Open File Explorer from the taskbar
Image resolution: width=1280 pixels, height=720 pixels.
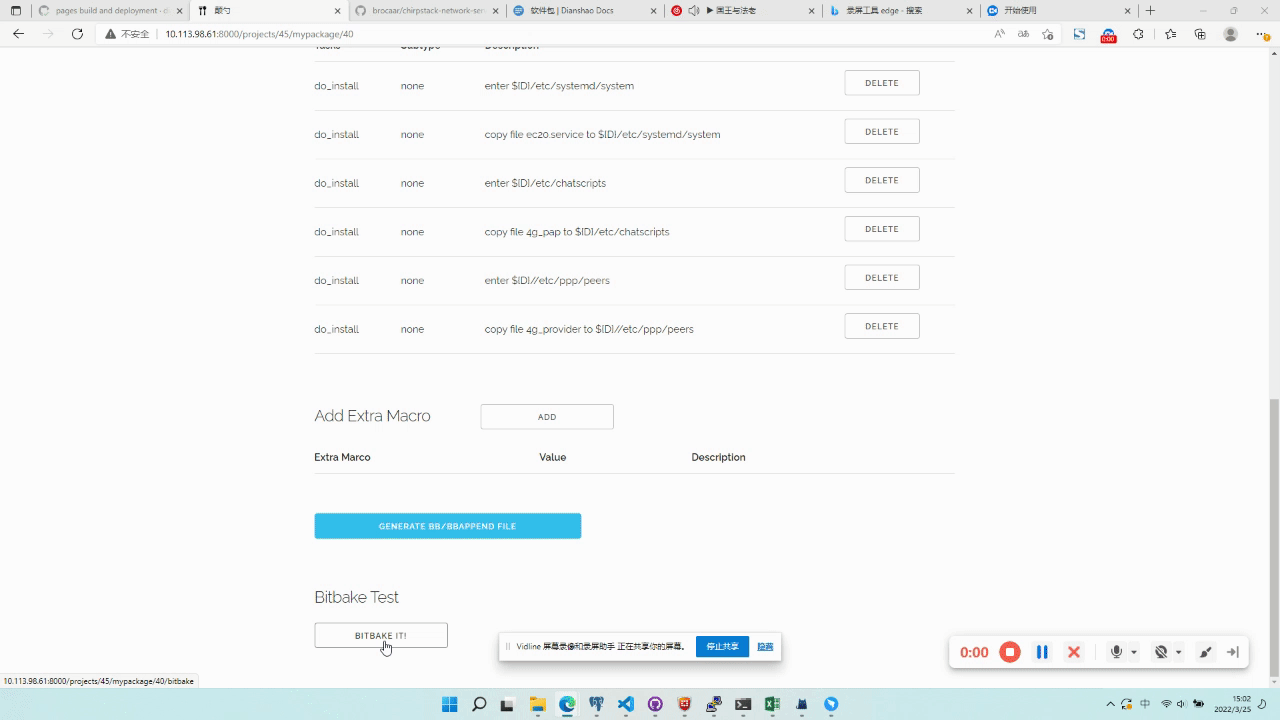[537, 704]
